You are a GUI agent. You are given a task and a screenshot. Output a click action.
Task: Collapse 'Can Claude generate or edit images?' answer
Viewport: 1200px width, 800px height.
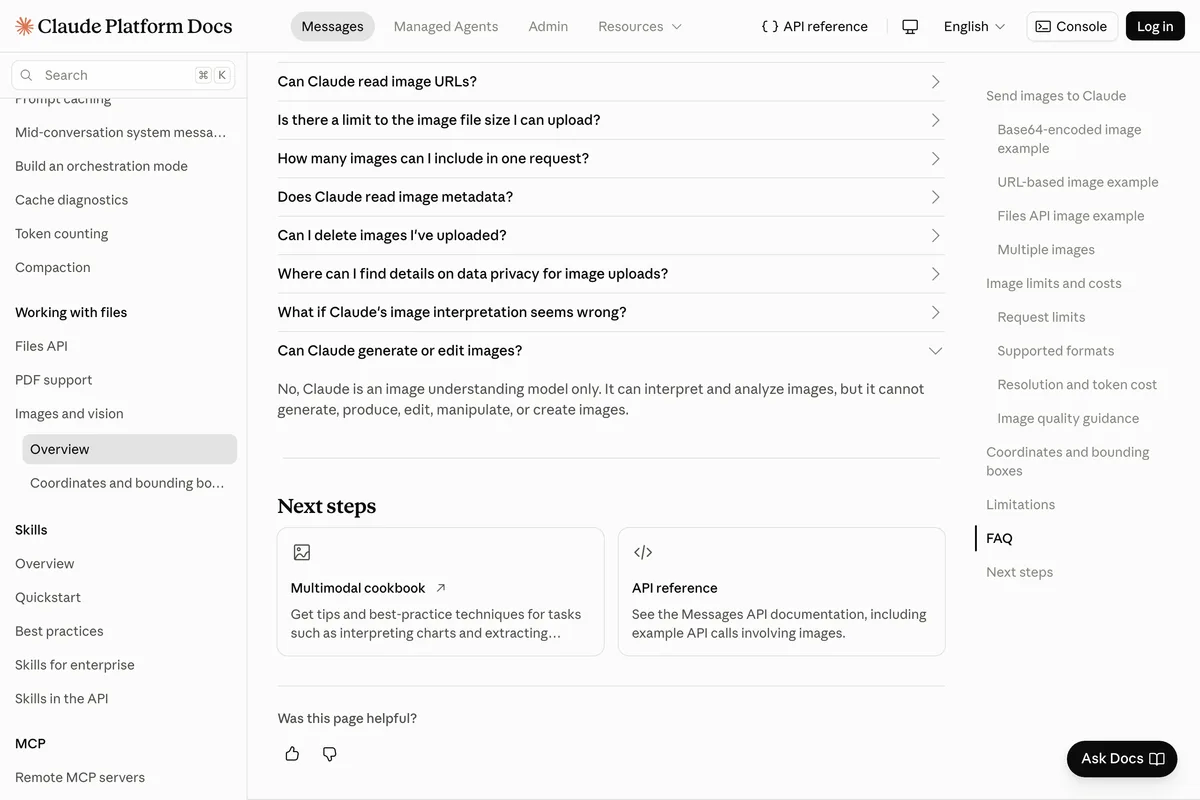pyautogui.click(x=610, y=351)
